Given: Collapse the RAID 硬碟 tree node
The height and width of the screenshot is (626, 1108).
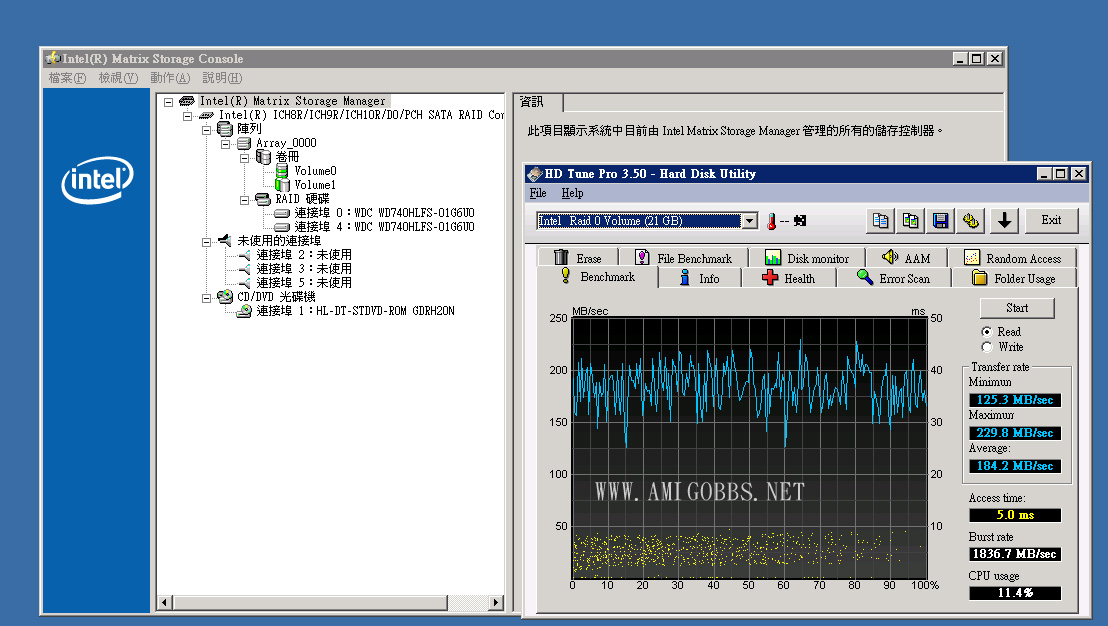Looking at the screenshot, I should pos(245,199).
